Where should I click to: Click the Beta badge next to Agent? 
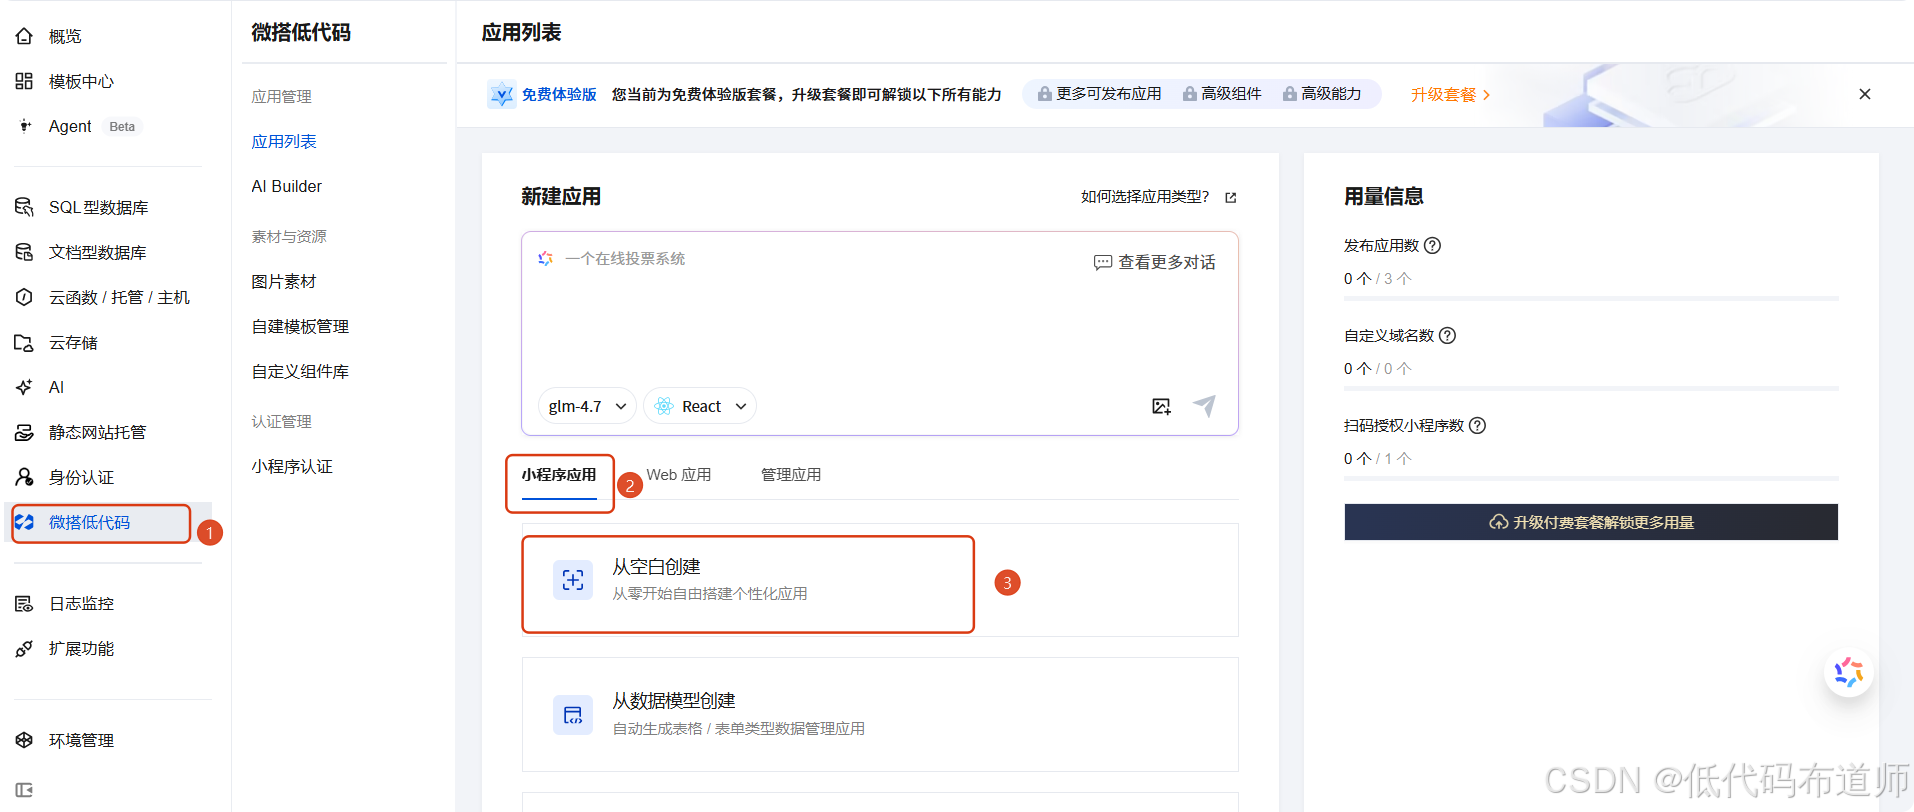122,126
